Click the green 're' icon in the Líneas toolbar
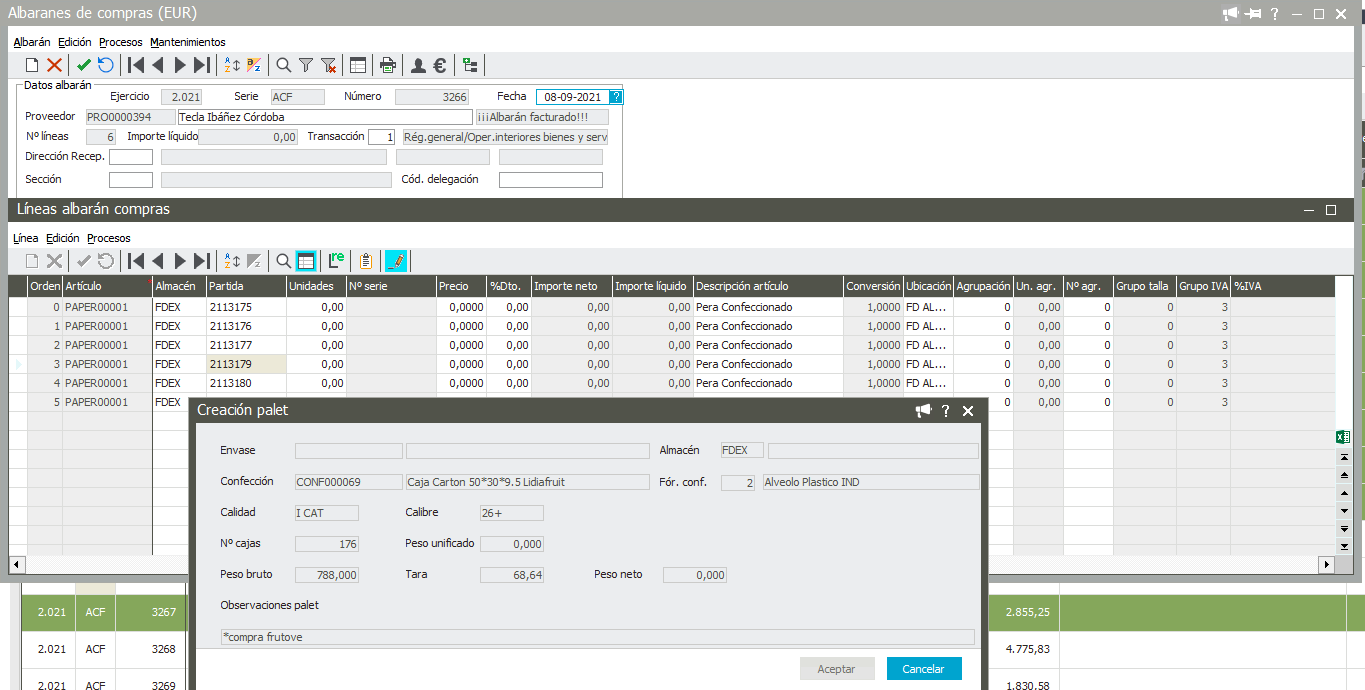Viewport: 1365px width, 690px height. 337,261
